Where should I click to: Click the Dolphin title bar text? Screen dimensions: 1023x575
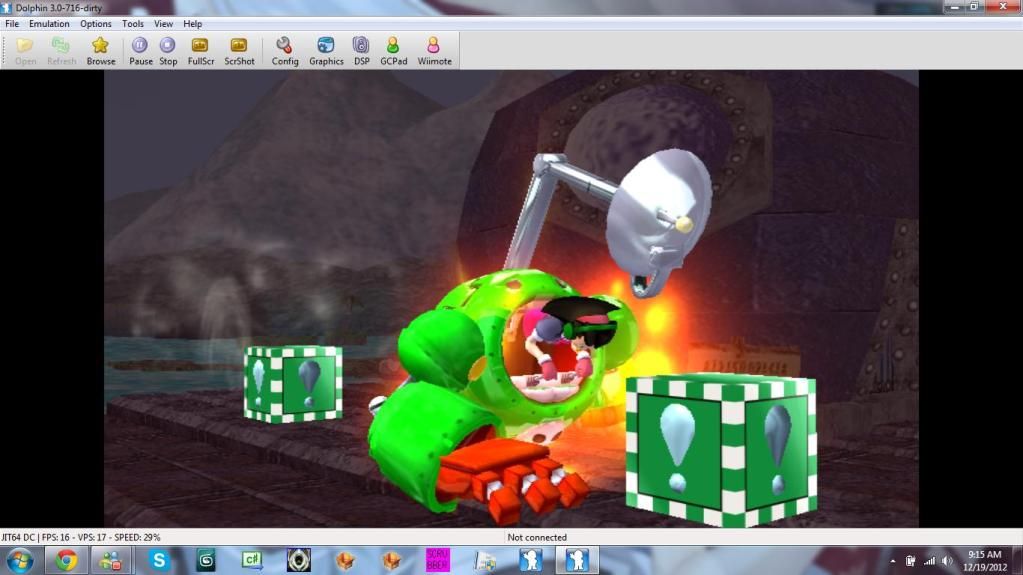(x=59, y=8)
